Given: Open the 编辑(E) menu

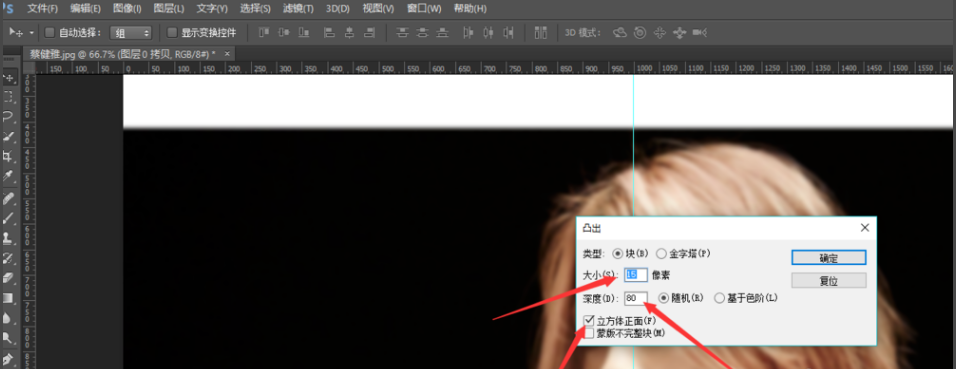Looking at the screenshot, I should point(85,9).
